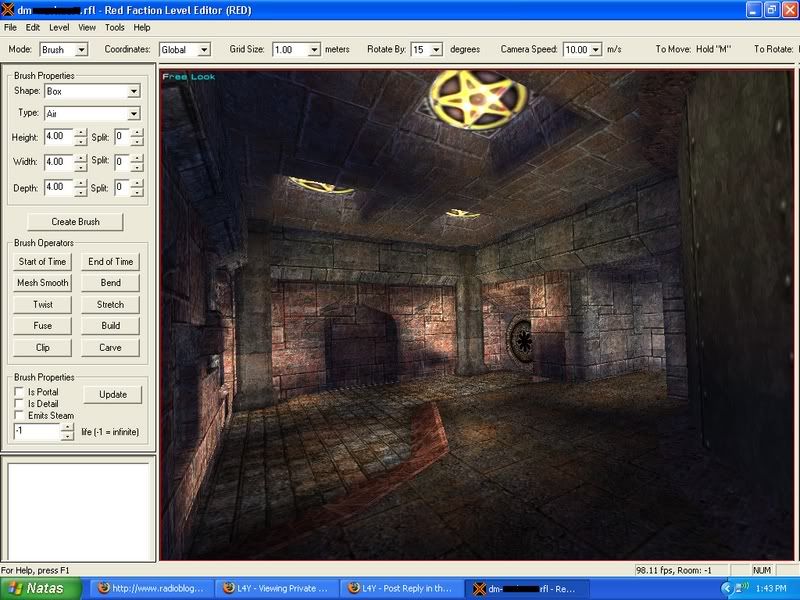
Task: Click the Depth stepper arrows
Action: pyautogui.click(x=81, y=187)
